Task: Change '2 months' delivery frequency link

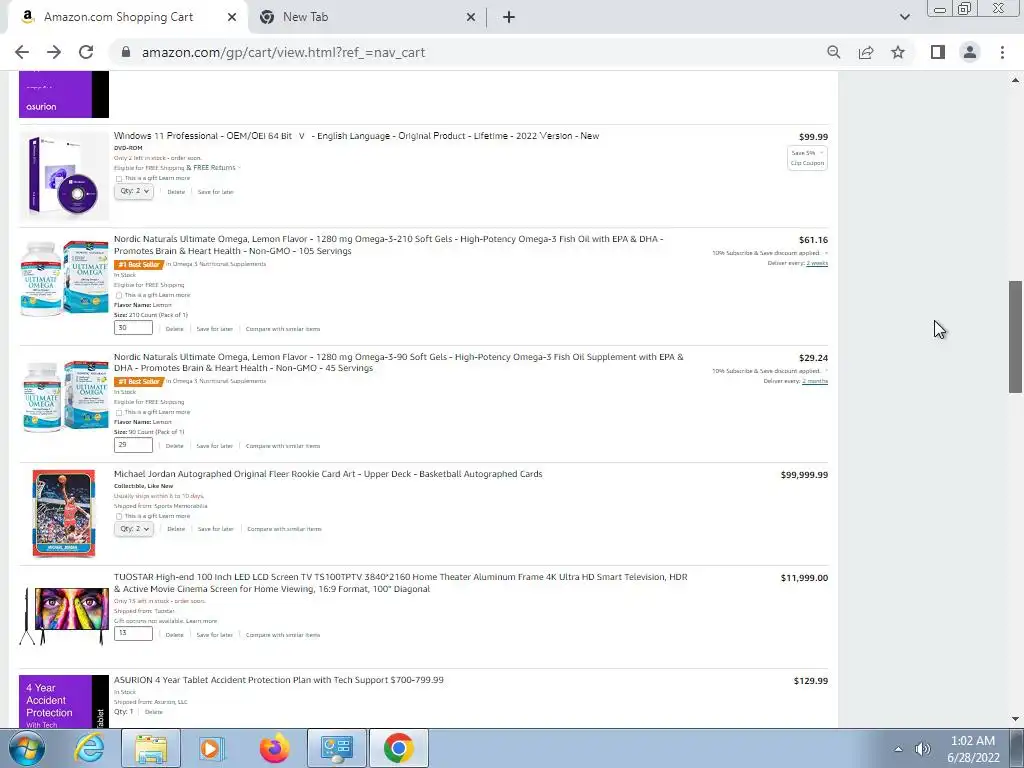Action: click(815, 381)
